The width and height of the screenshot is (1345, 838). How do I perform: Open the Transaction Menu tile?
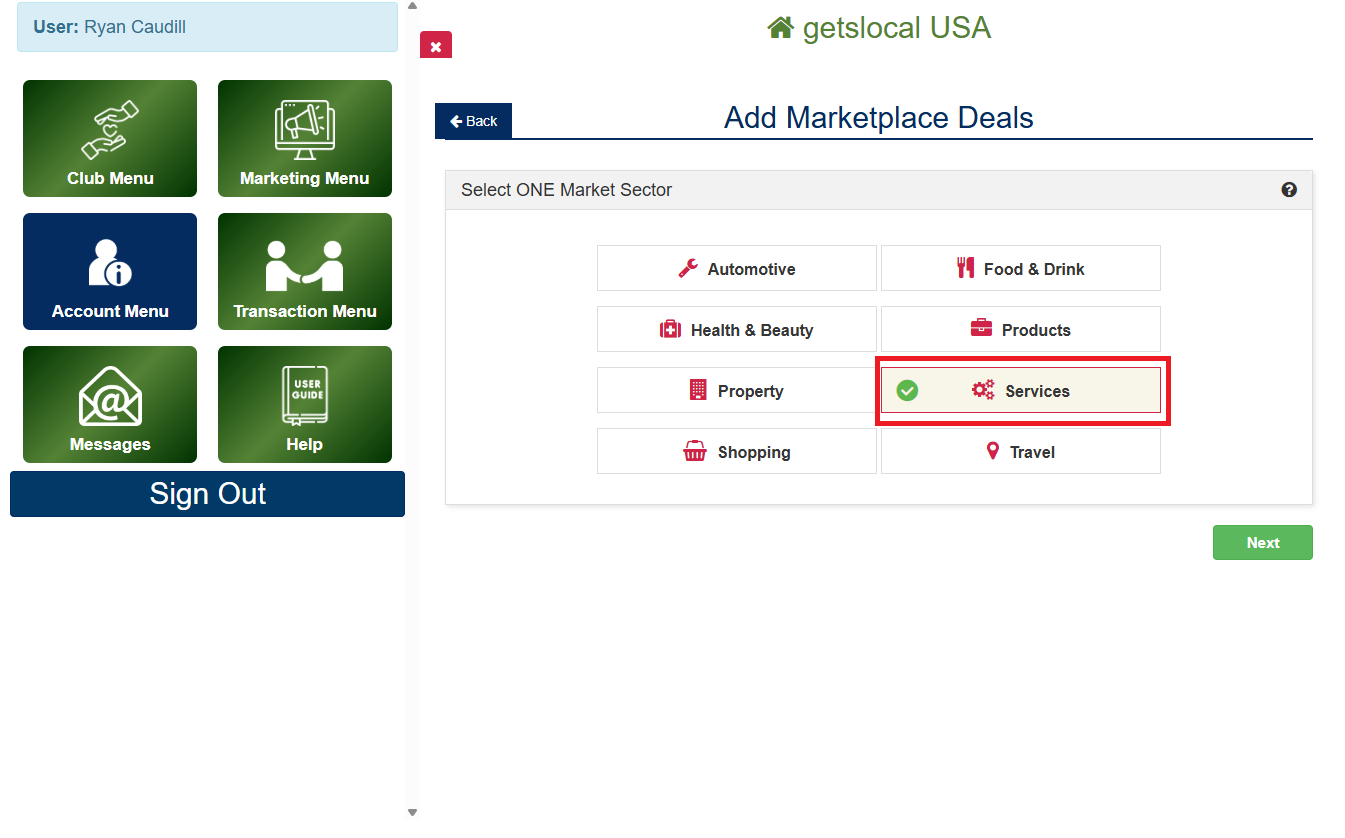(x=305, y=271)
